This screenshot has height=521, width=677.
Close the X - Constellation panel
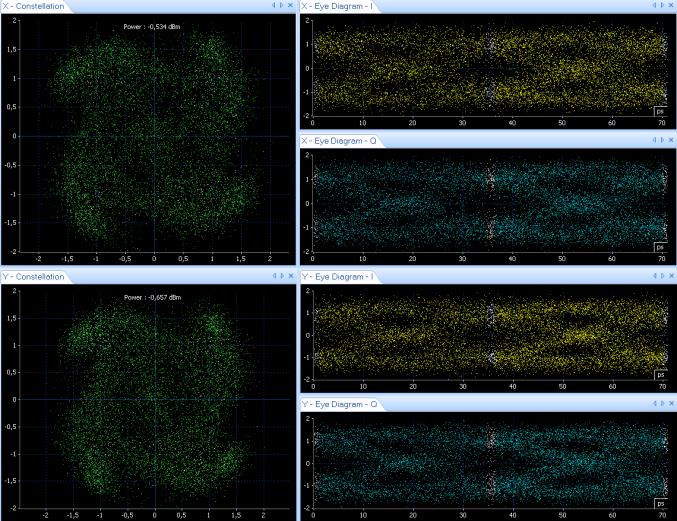coord(291,5)
